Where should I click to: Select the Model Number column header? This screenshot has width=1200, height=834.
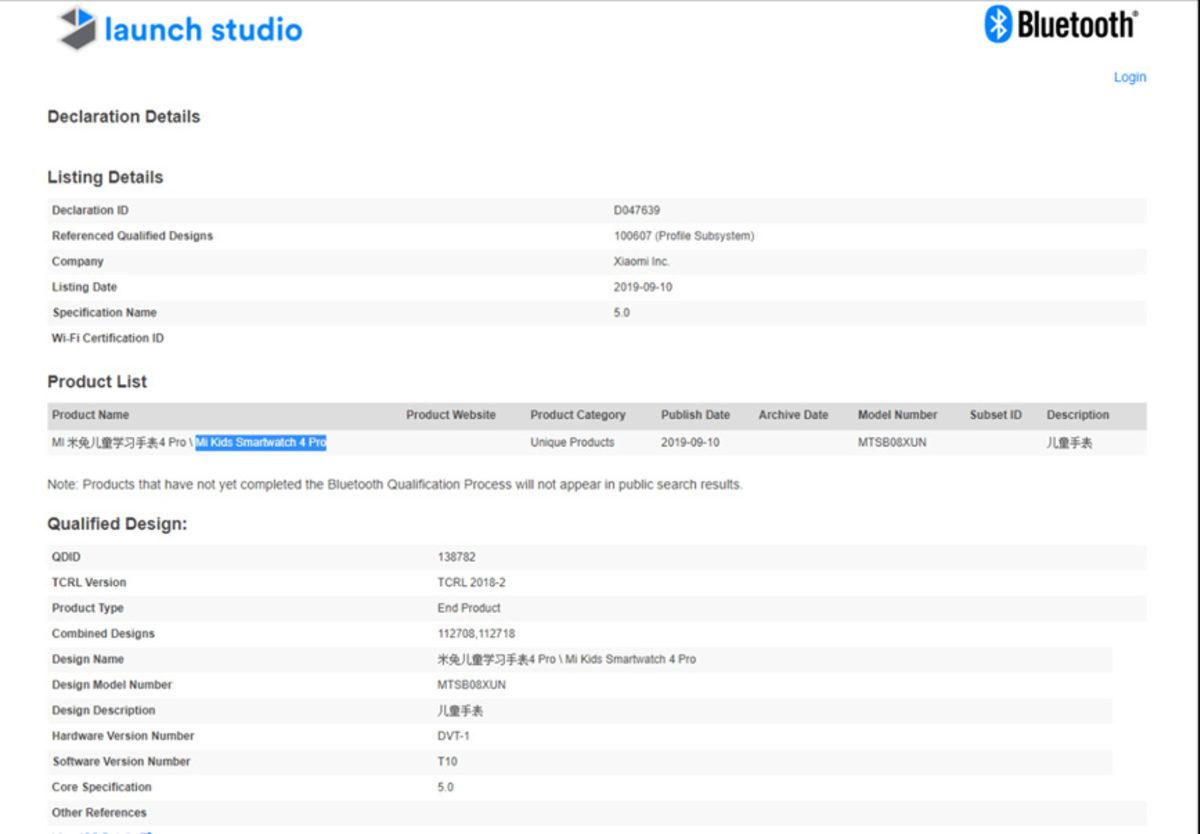point(897,415)
